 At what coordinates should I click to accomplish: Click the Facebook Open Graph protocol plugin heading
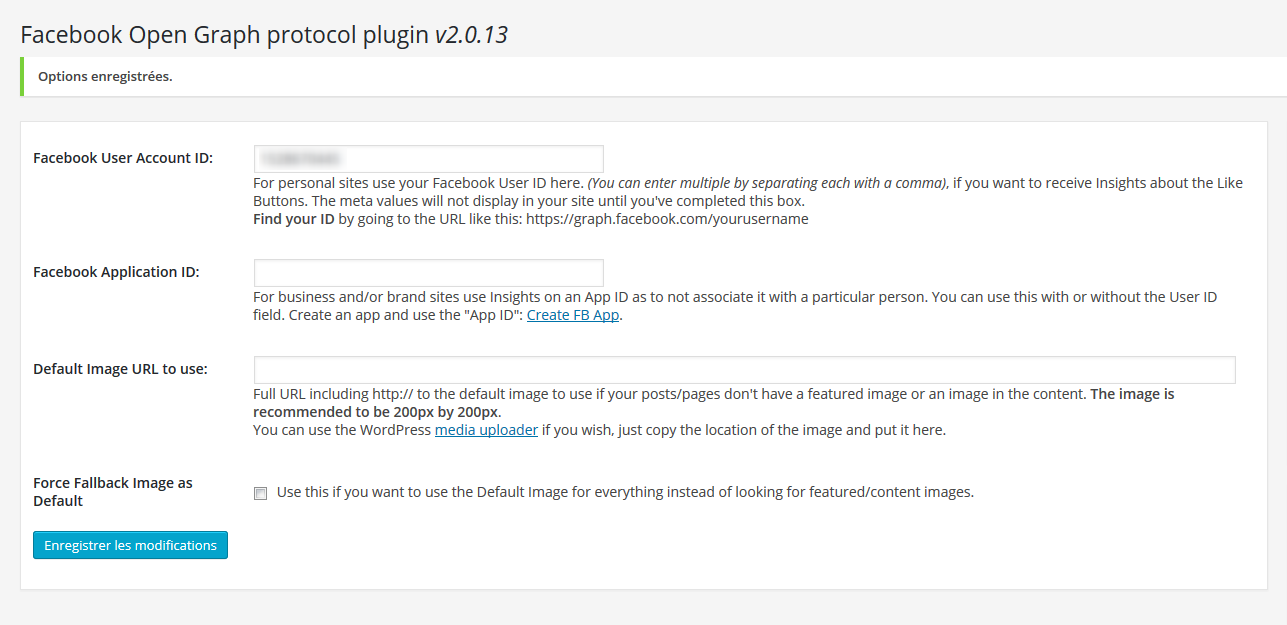pyautogui.click(x=225, y=35)
